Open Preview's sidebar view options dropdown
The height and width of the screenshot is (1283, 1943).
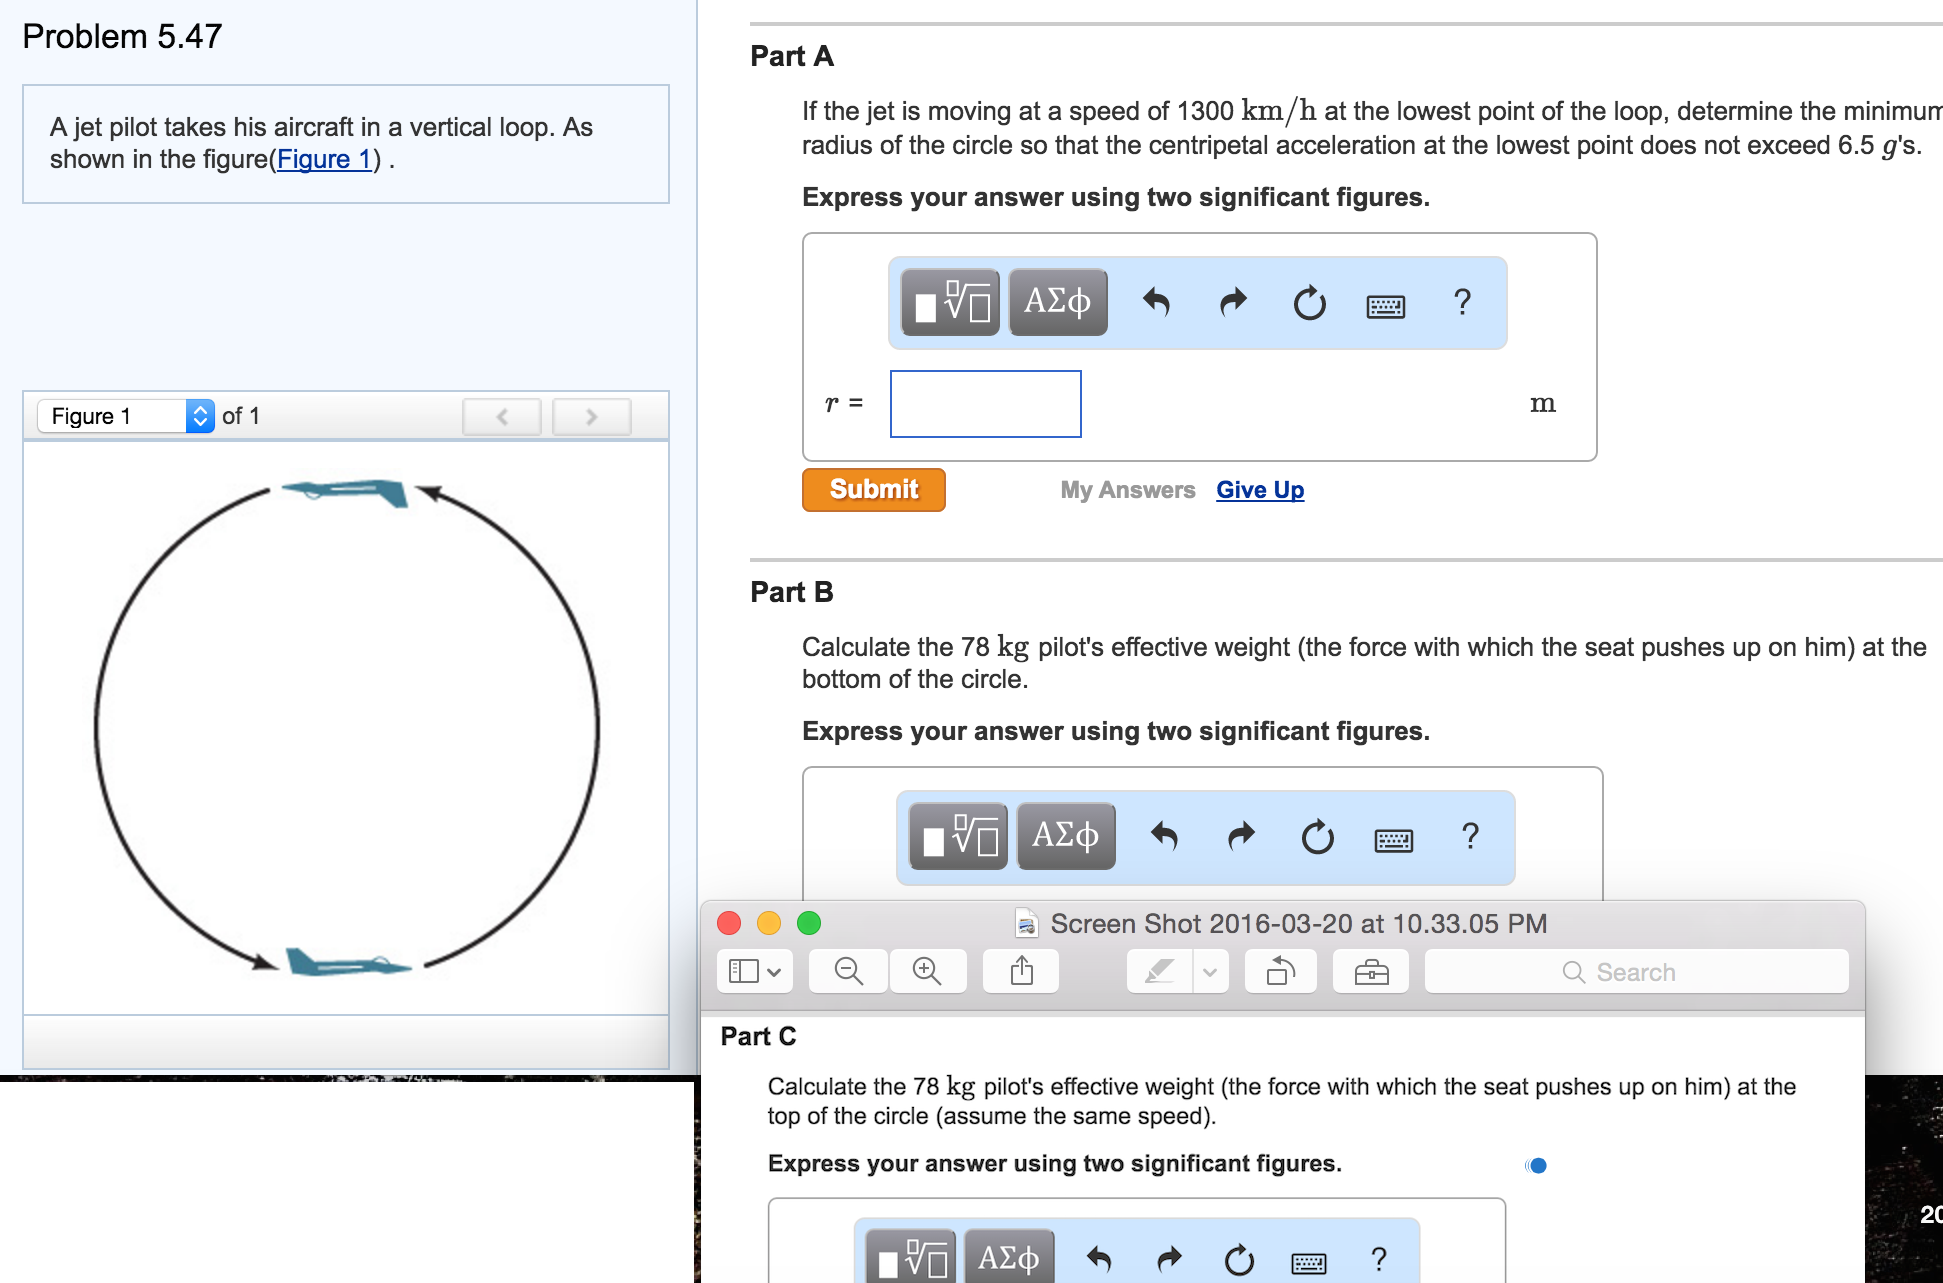(754, 970)
